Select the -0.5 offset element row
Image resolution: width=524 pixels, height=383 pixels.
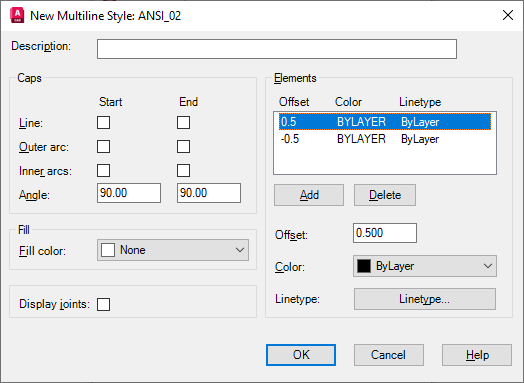(x=385, y=139)
